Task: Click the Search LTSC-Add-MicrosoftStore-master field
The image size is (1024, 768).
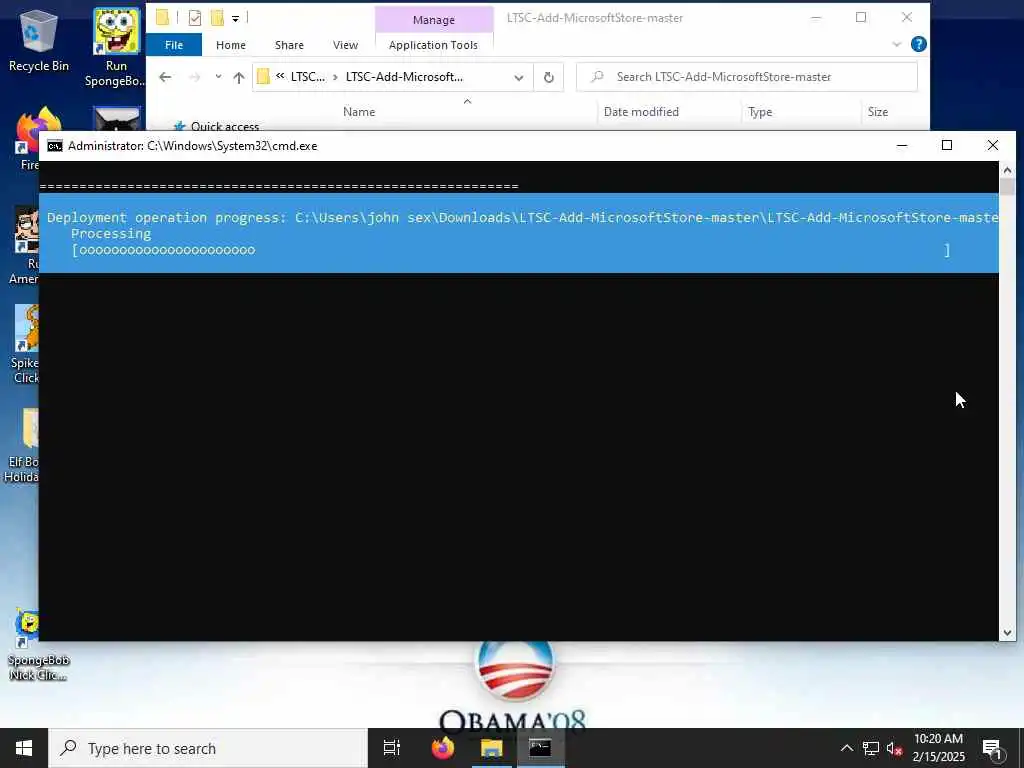Action: pos(746,77)
